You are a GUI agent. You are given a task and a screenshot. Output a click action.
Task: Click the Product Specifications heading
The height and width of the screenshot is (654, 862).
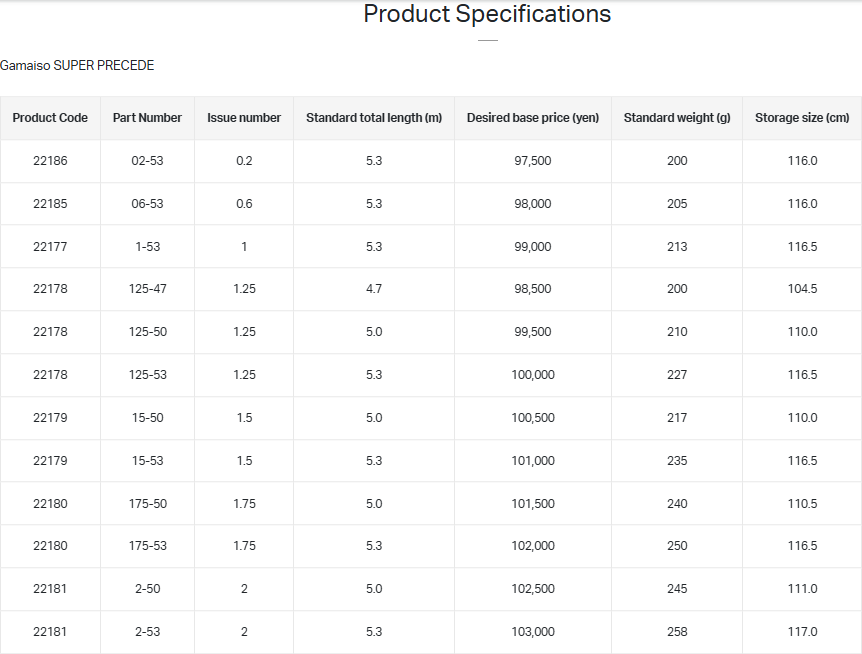pos(487,14)
